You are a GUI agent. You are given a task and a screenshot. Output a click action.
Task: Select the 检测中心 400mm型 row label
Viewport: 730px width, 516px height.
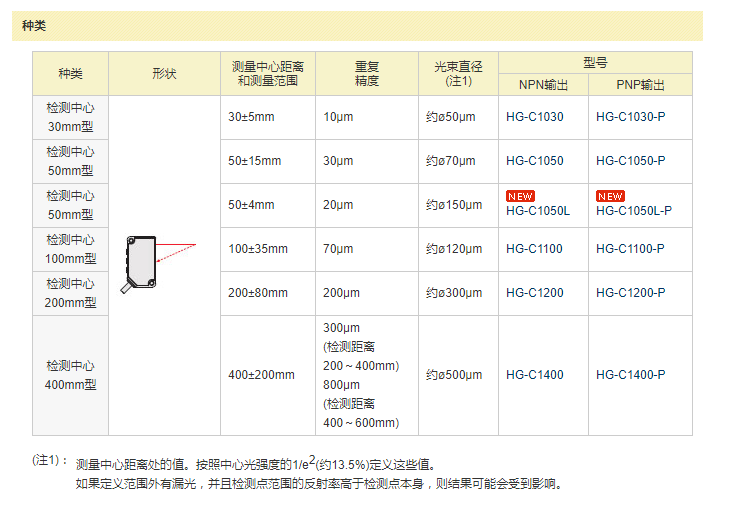coord(70,375)
